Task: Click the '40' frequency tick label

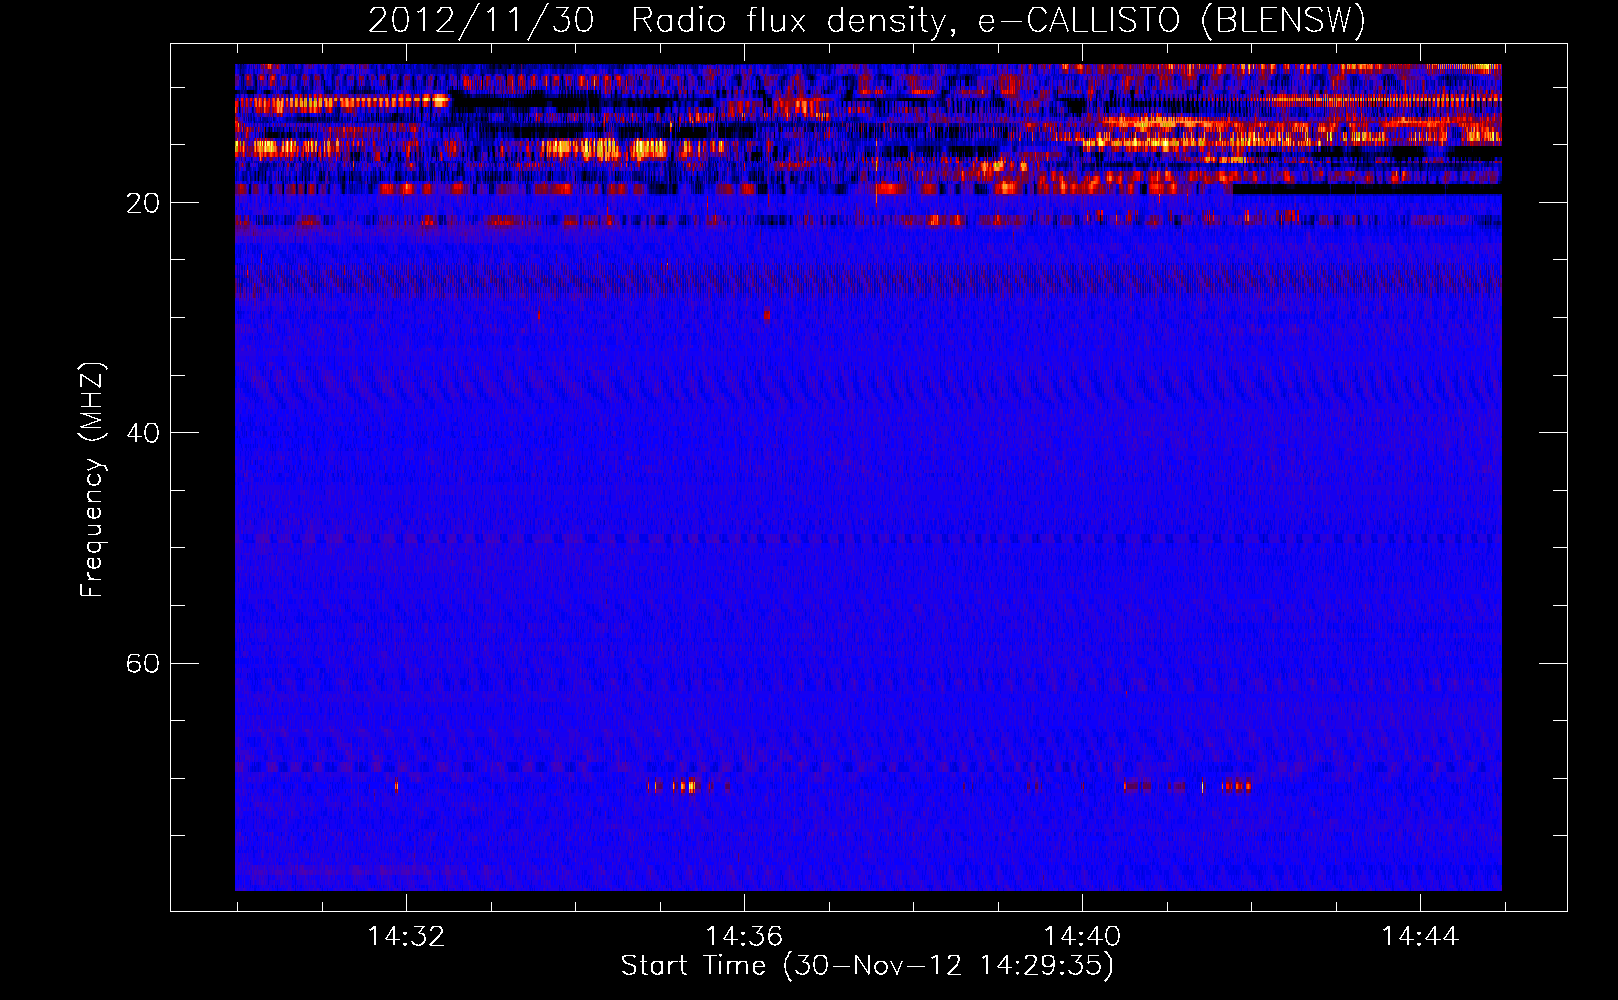Action: 143,433
